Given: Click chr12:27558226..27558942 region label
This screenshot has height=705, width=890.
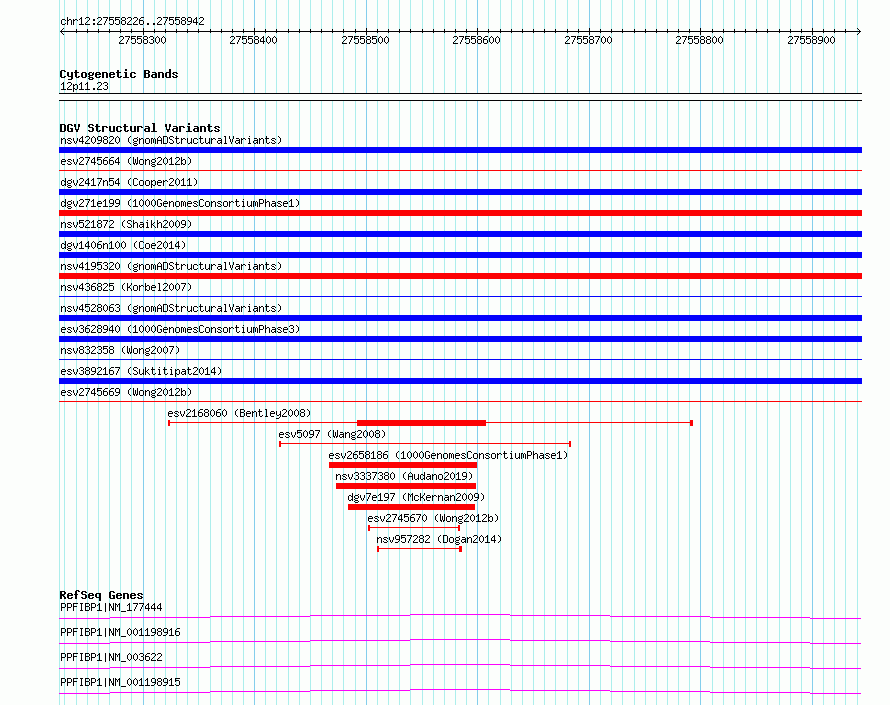Looking at the screenshot, I should pos(132,21).
